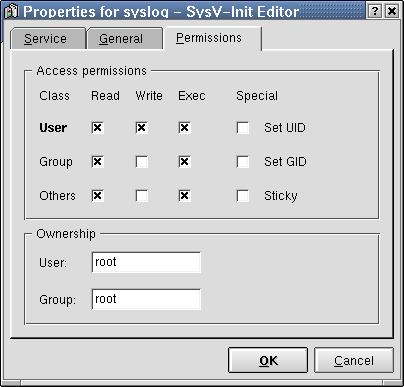Uncheck User Read permission
Image resolution: width=404 pixels, height=387 pixels.
[98, 128]
